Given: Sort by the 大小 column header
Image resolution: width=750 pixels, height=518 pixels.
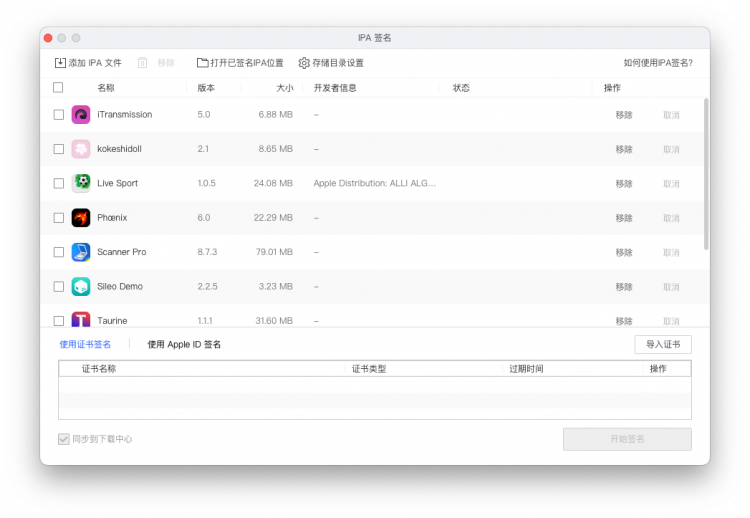Looking at the screenshot, I should (285, 88).
